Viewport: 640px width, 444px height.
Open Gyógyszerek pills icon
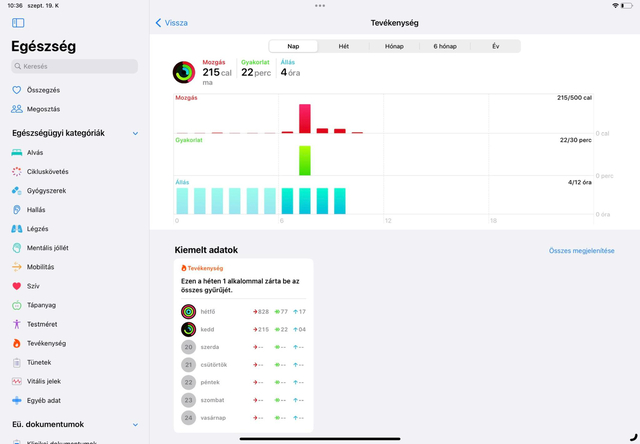click(17, 191)
